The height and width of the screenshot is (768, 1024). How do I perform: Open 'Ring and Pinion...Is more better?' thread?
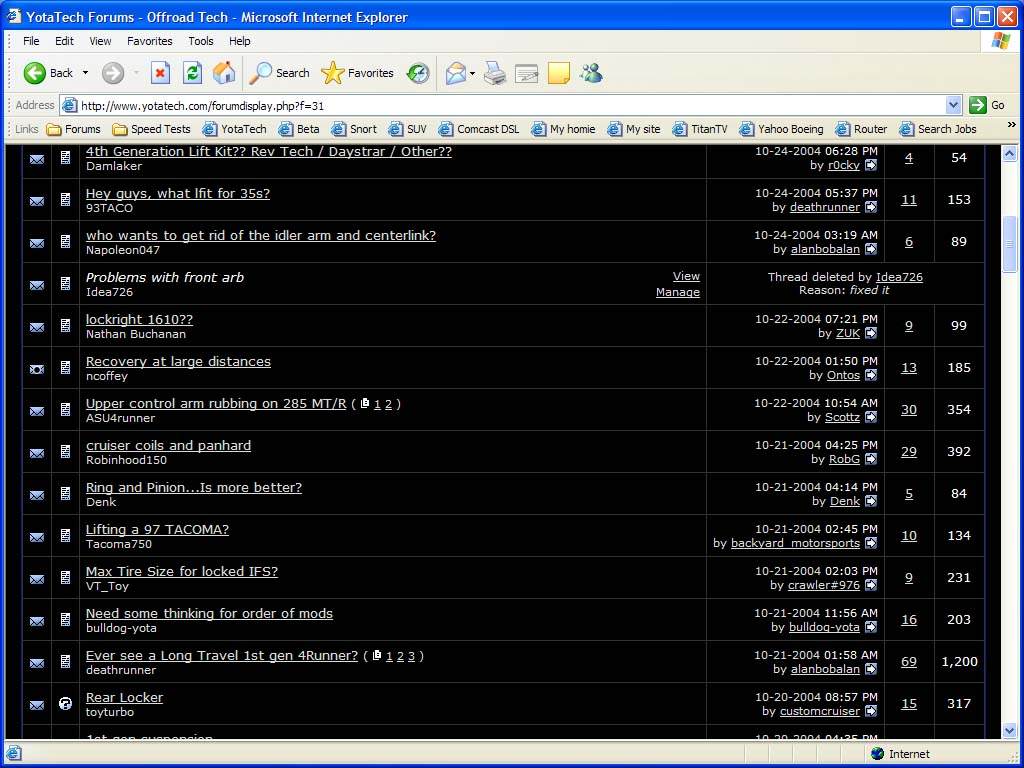point(194,487)
